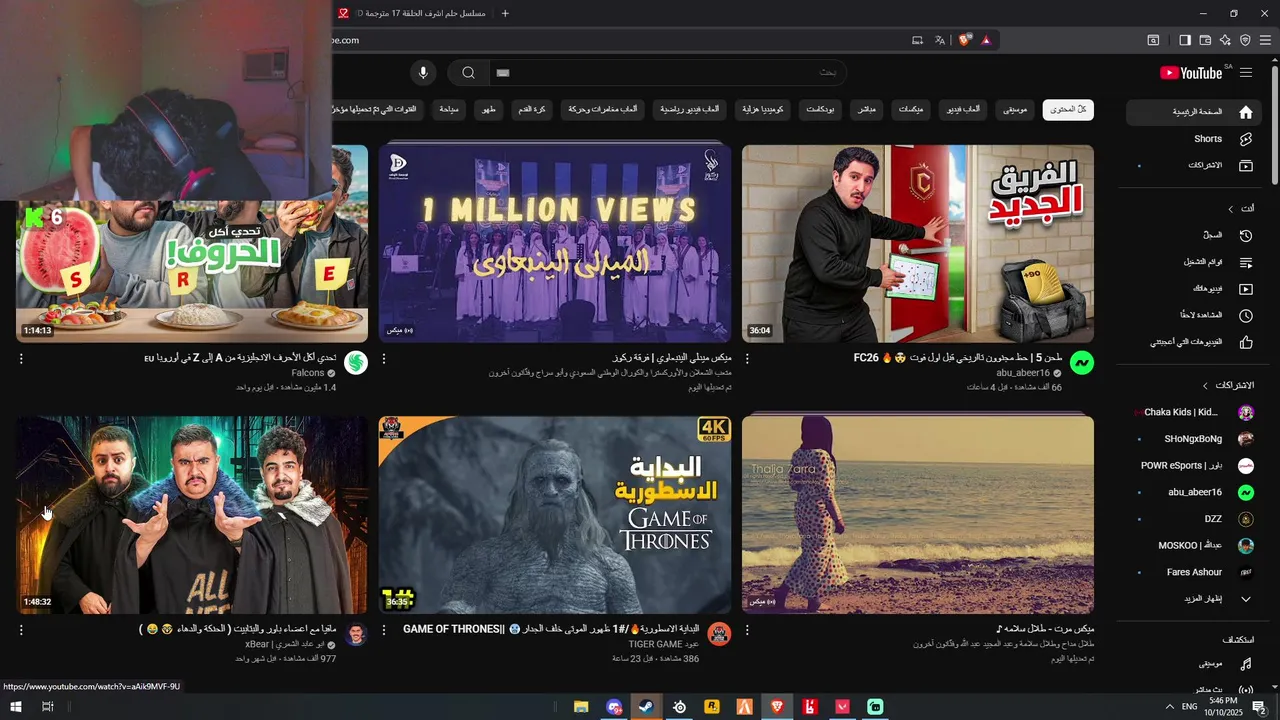Play the FC26 الفريق الجديد video thumbnail
This screenshot has width=1280, height=720.
918,244
